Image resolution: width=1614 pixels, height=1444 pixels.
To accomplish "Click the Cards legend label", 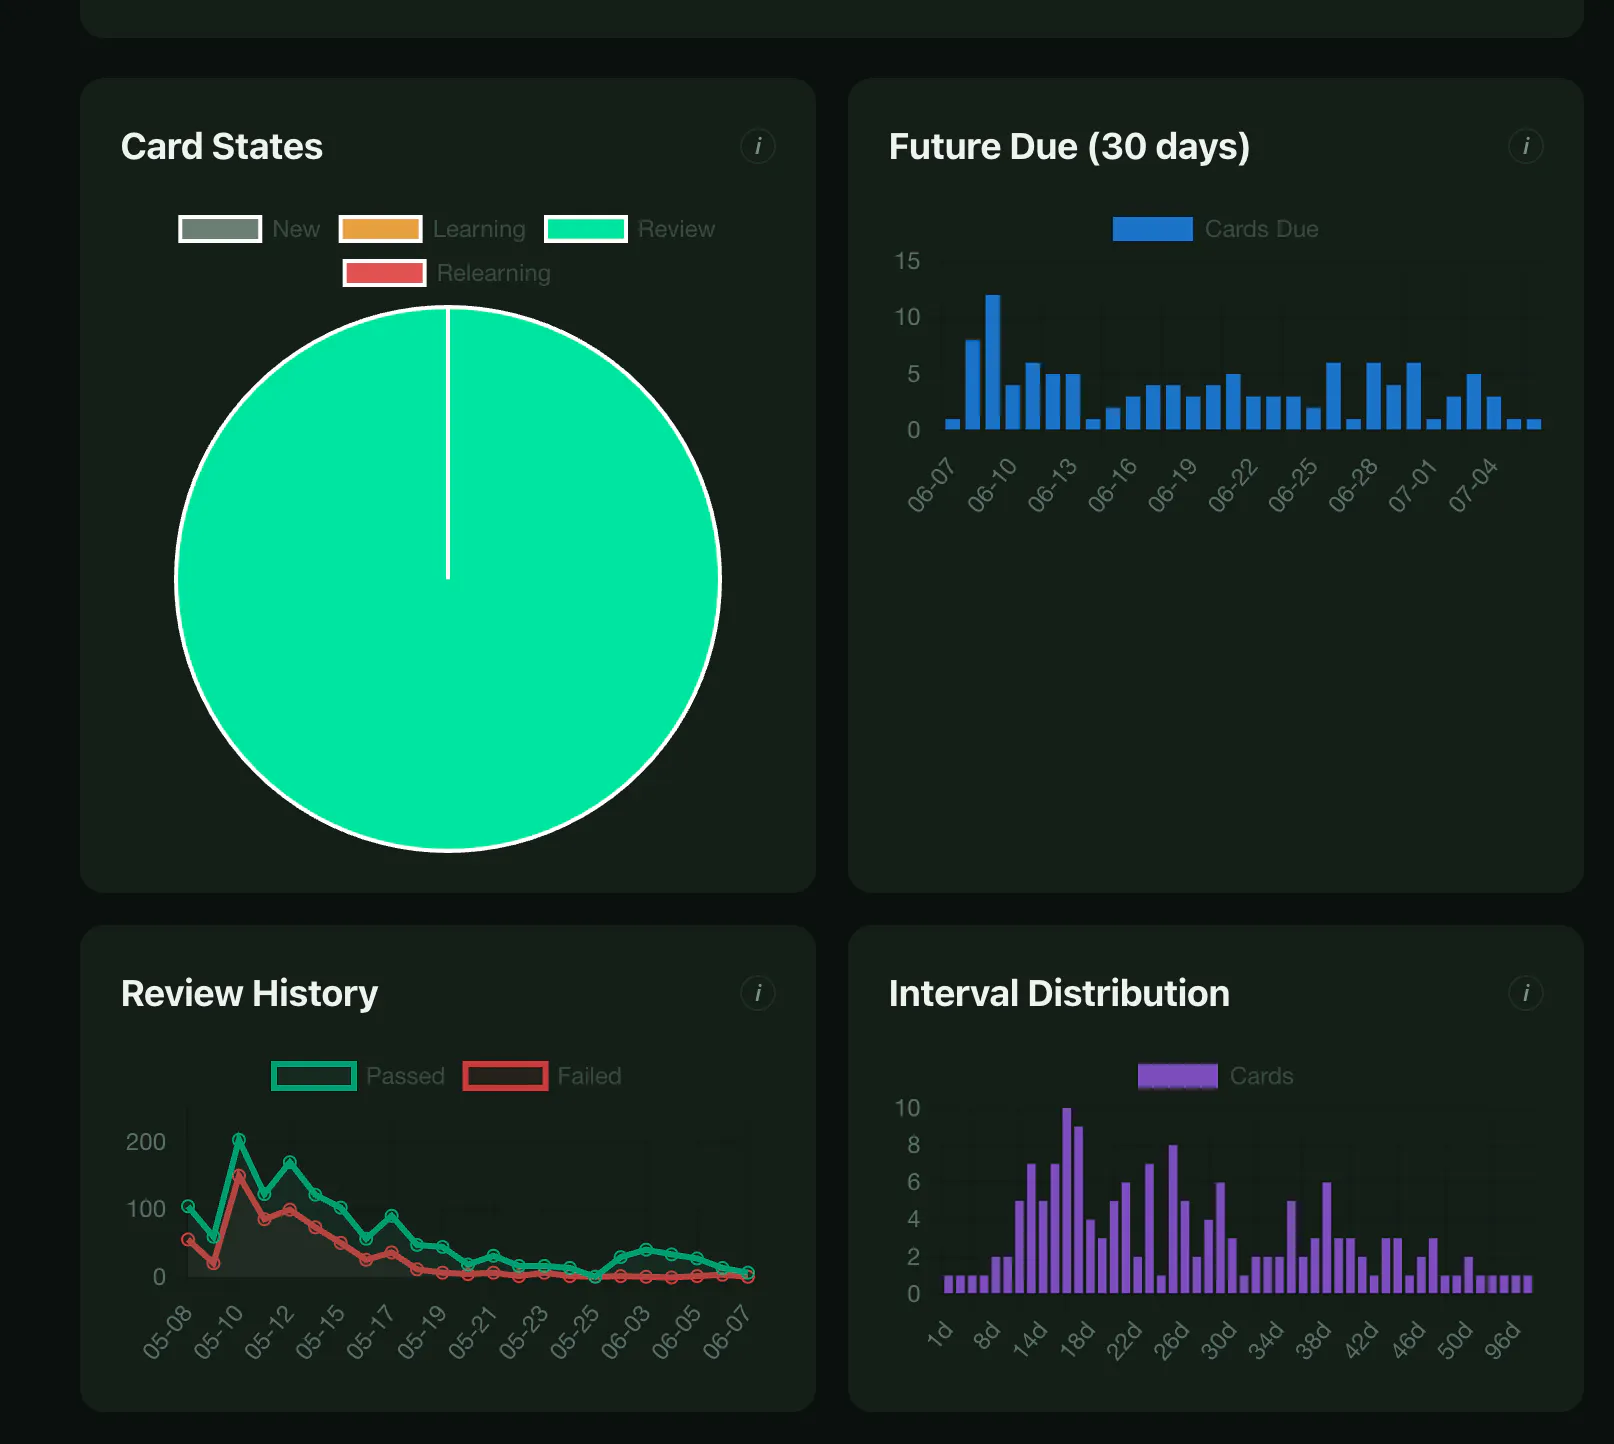I will pyautogui.click(x=1262, y=1076).
